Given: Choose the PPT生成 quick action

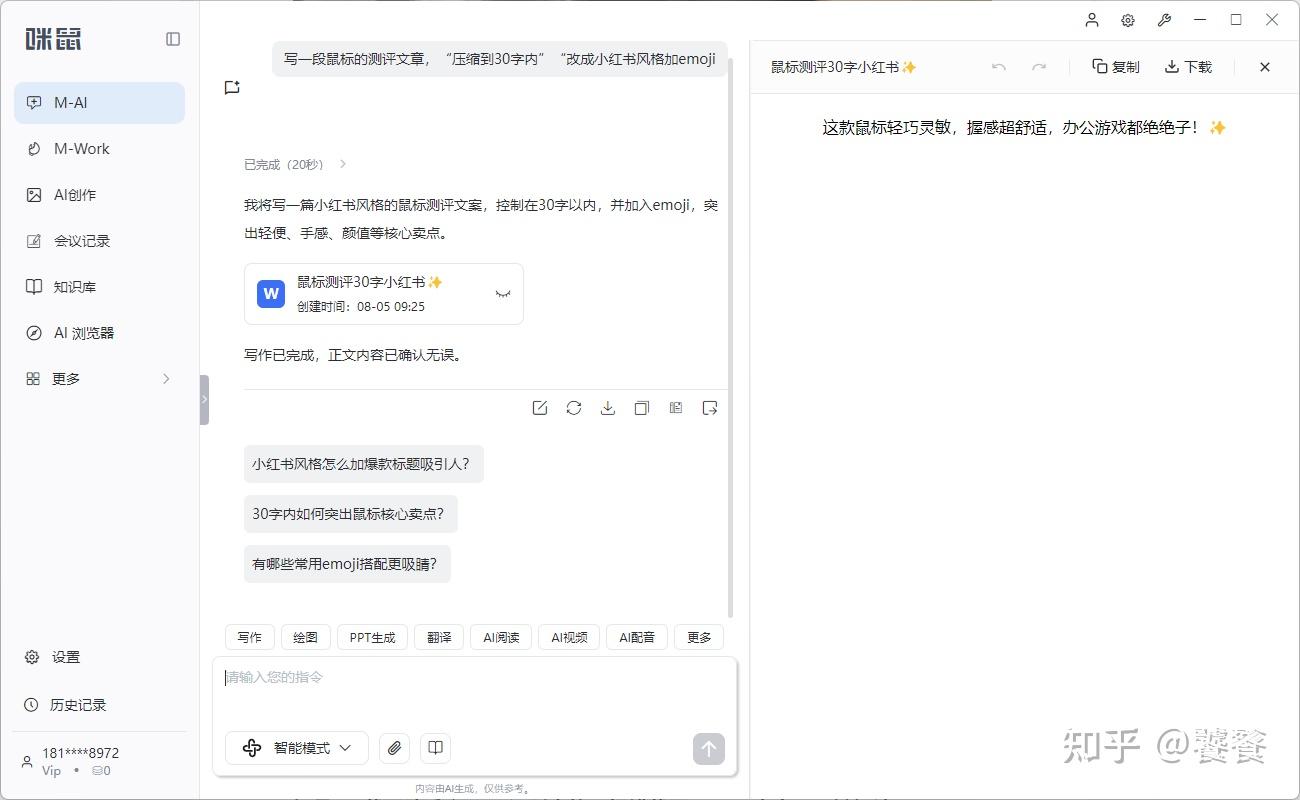Looking at the screenshot, I should [373, 637].
